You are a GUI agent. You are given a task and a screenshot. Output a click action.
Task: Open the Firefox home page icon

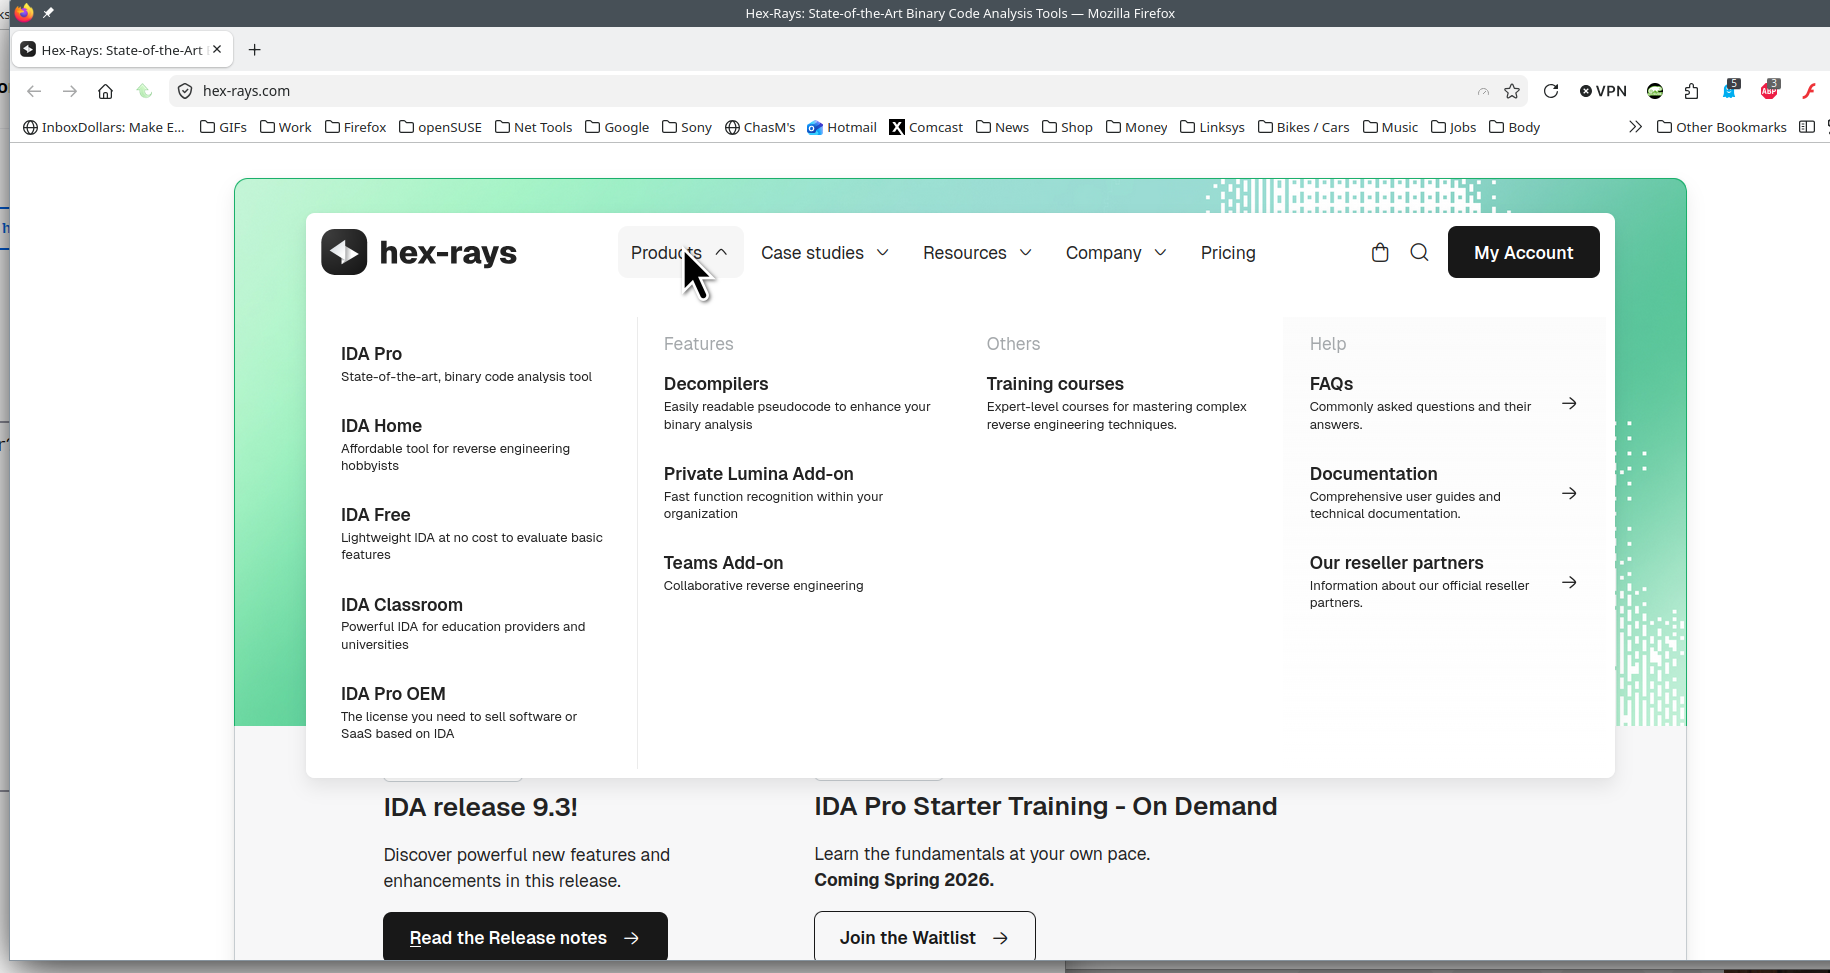105,91
